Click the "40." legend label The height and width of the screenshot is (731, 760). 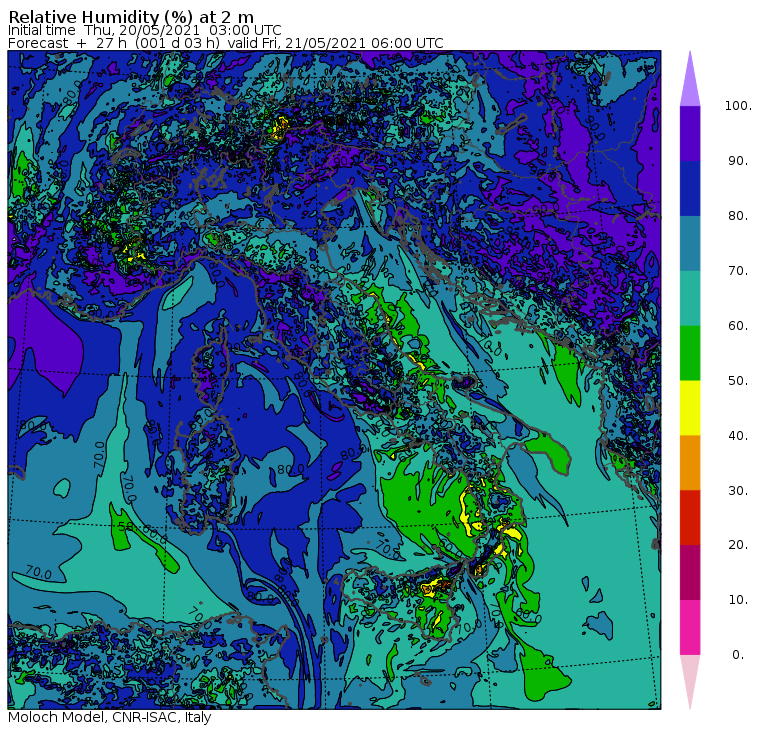tap(738, 435)
